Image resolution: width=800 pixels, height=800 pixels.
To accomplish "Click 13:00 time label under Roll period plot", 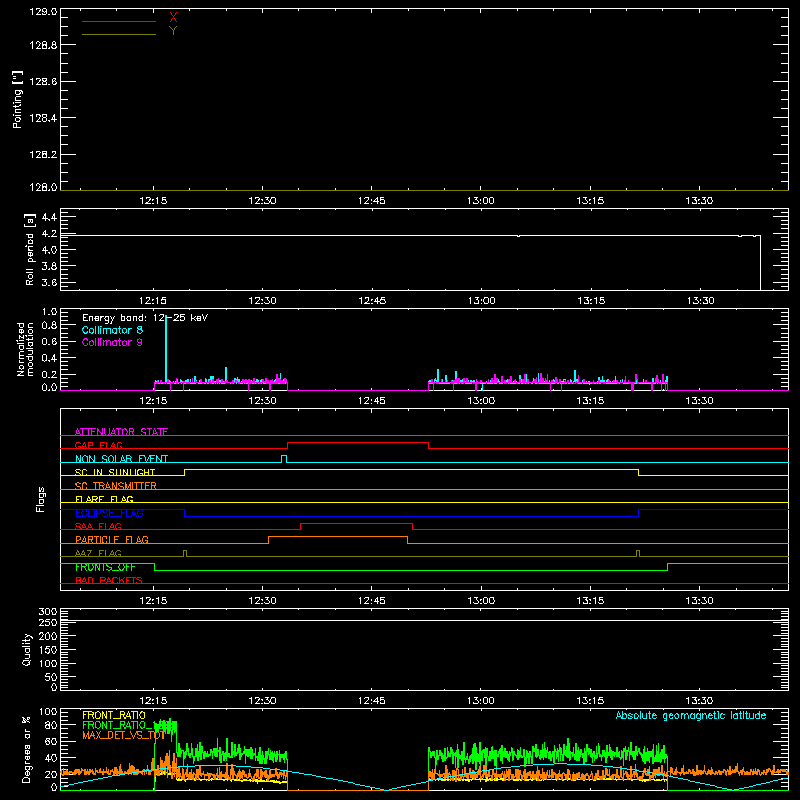I will [481, 301].
